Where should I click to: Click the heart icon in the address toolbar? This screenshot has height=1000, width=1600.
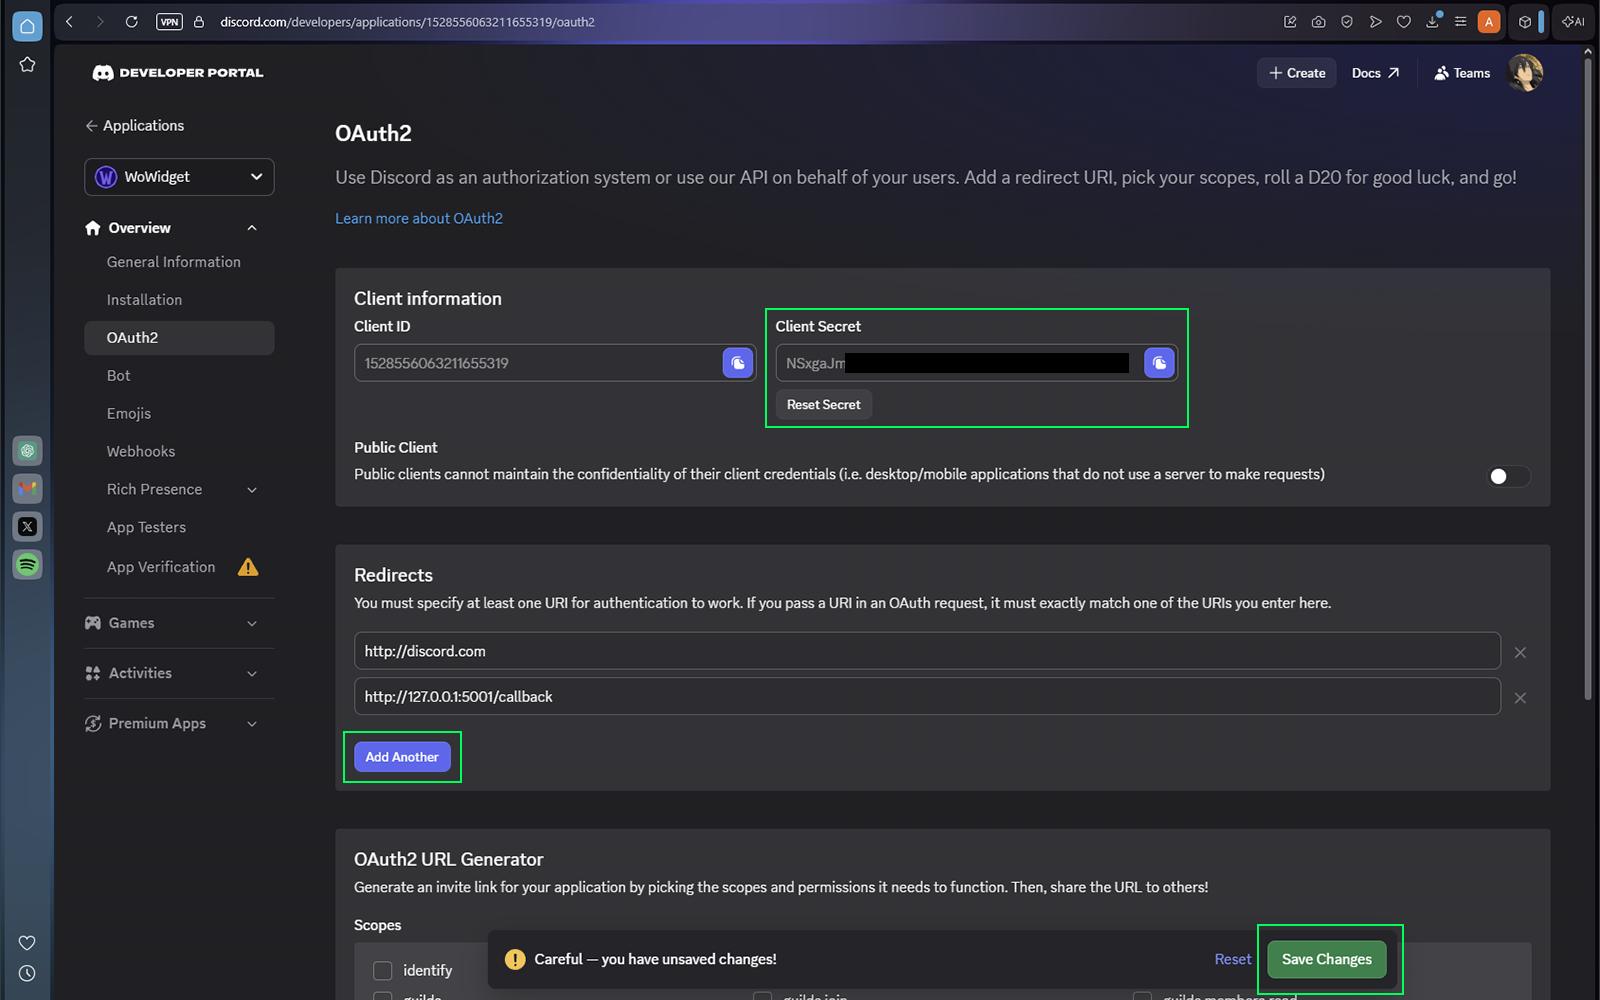pos(1404,21)
